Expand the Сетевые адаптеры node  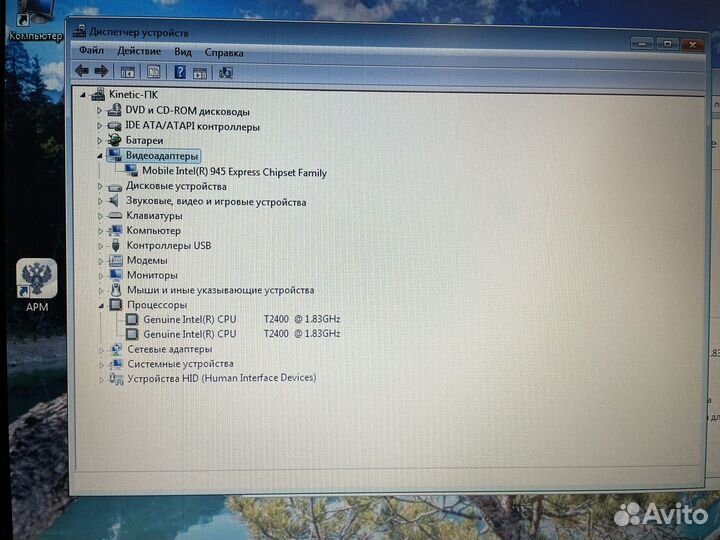pos(101,350)
